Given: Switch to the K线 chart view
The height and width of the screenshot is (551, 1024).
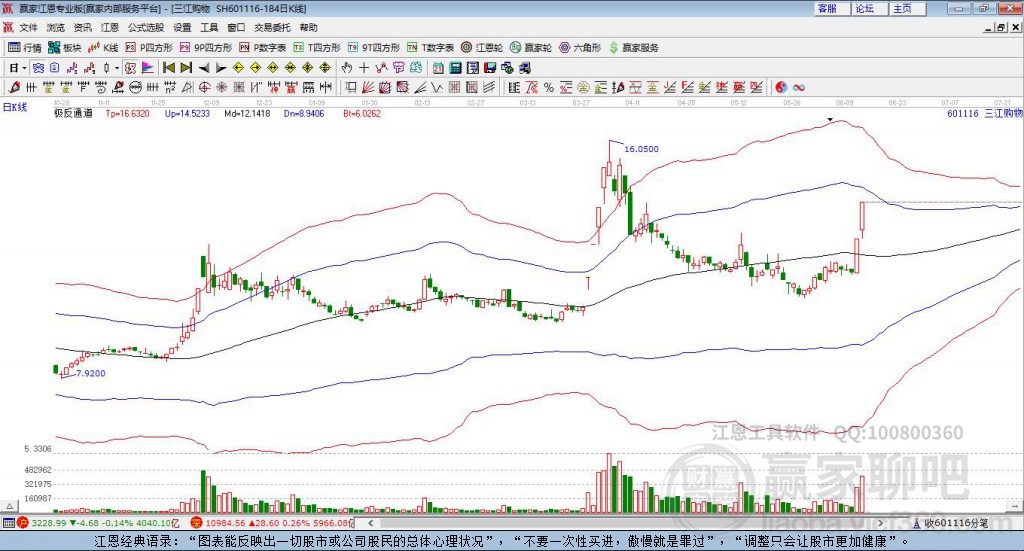Looking at the screenshot, I should tap(103, 48).
